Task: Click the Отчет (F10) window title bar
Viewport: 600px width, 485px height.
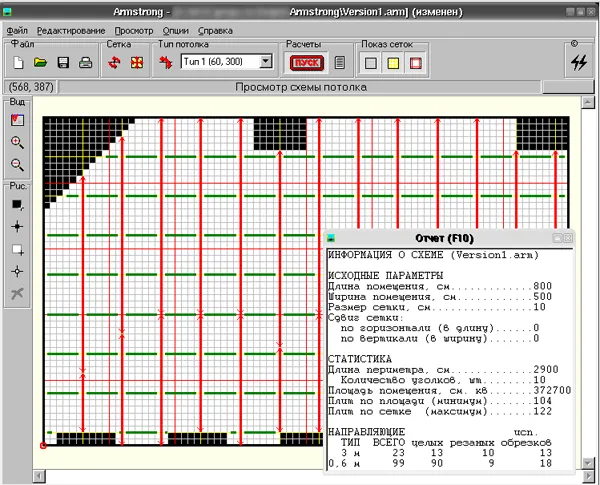Action: 444,238
